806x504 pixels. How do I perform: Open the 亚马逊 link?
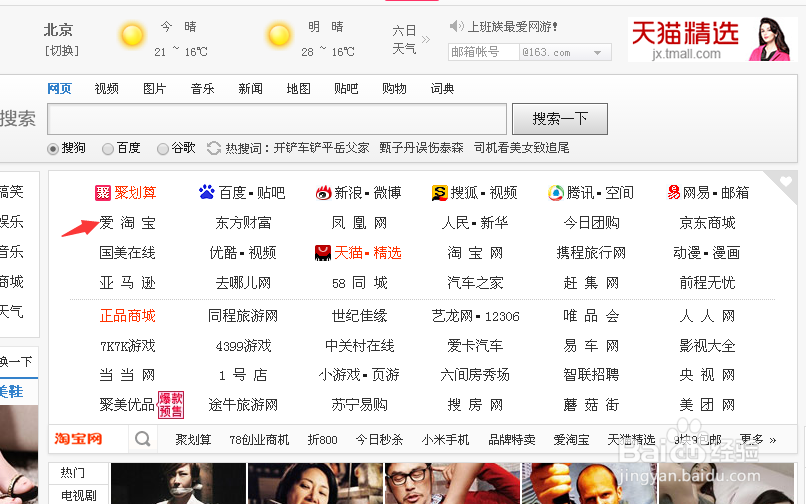click(127, 282)
